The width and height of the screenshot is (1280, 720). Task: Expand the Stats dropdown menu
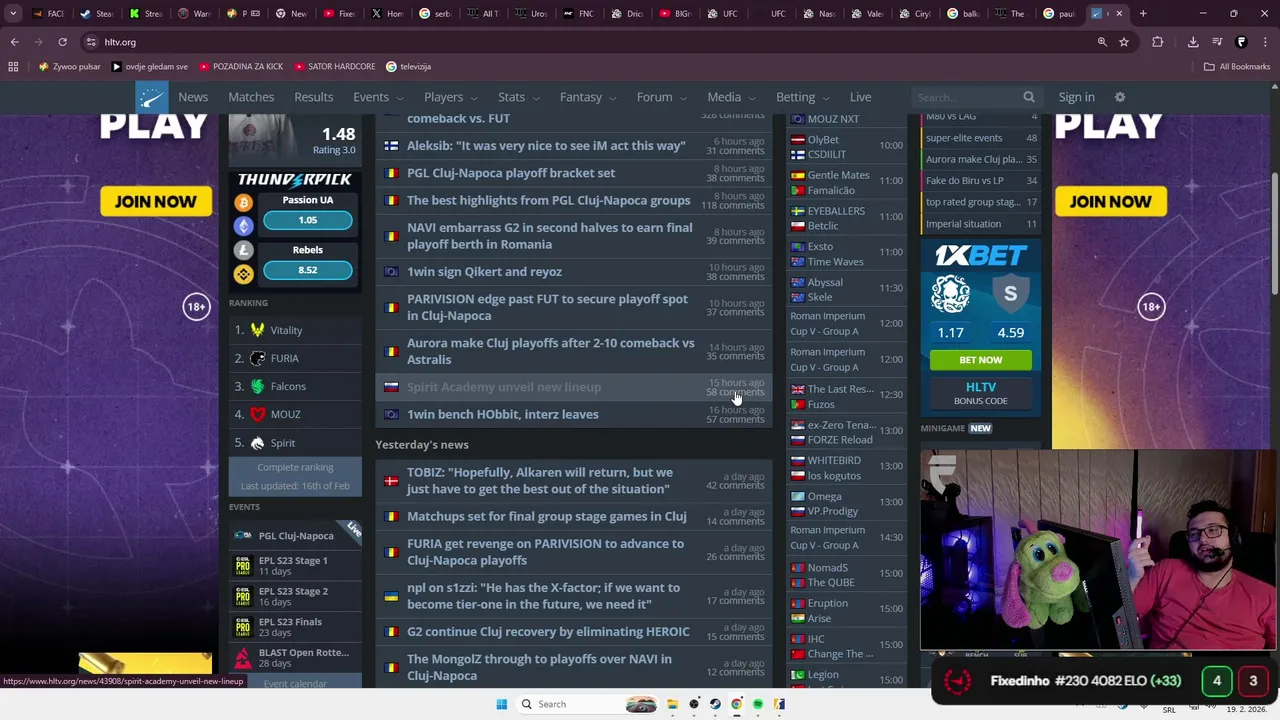(519, 97)
